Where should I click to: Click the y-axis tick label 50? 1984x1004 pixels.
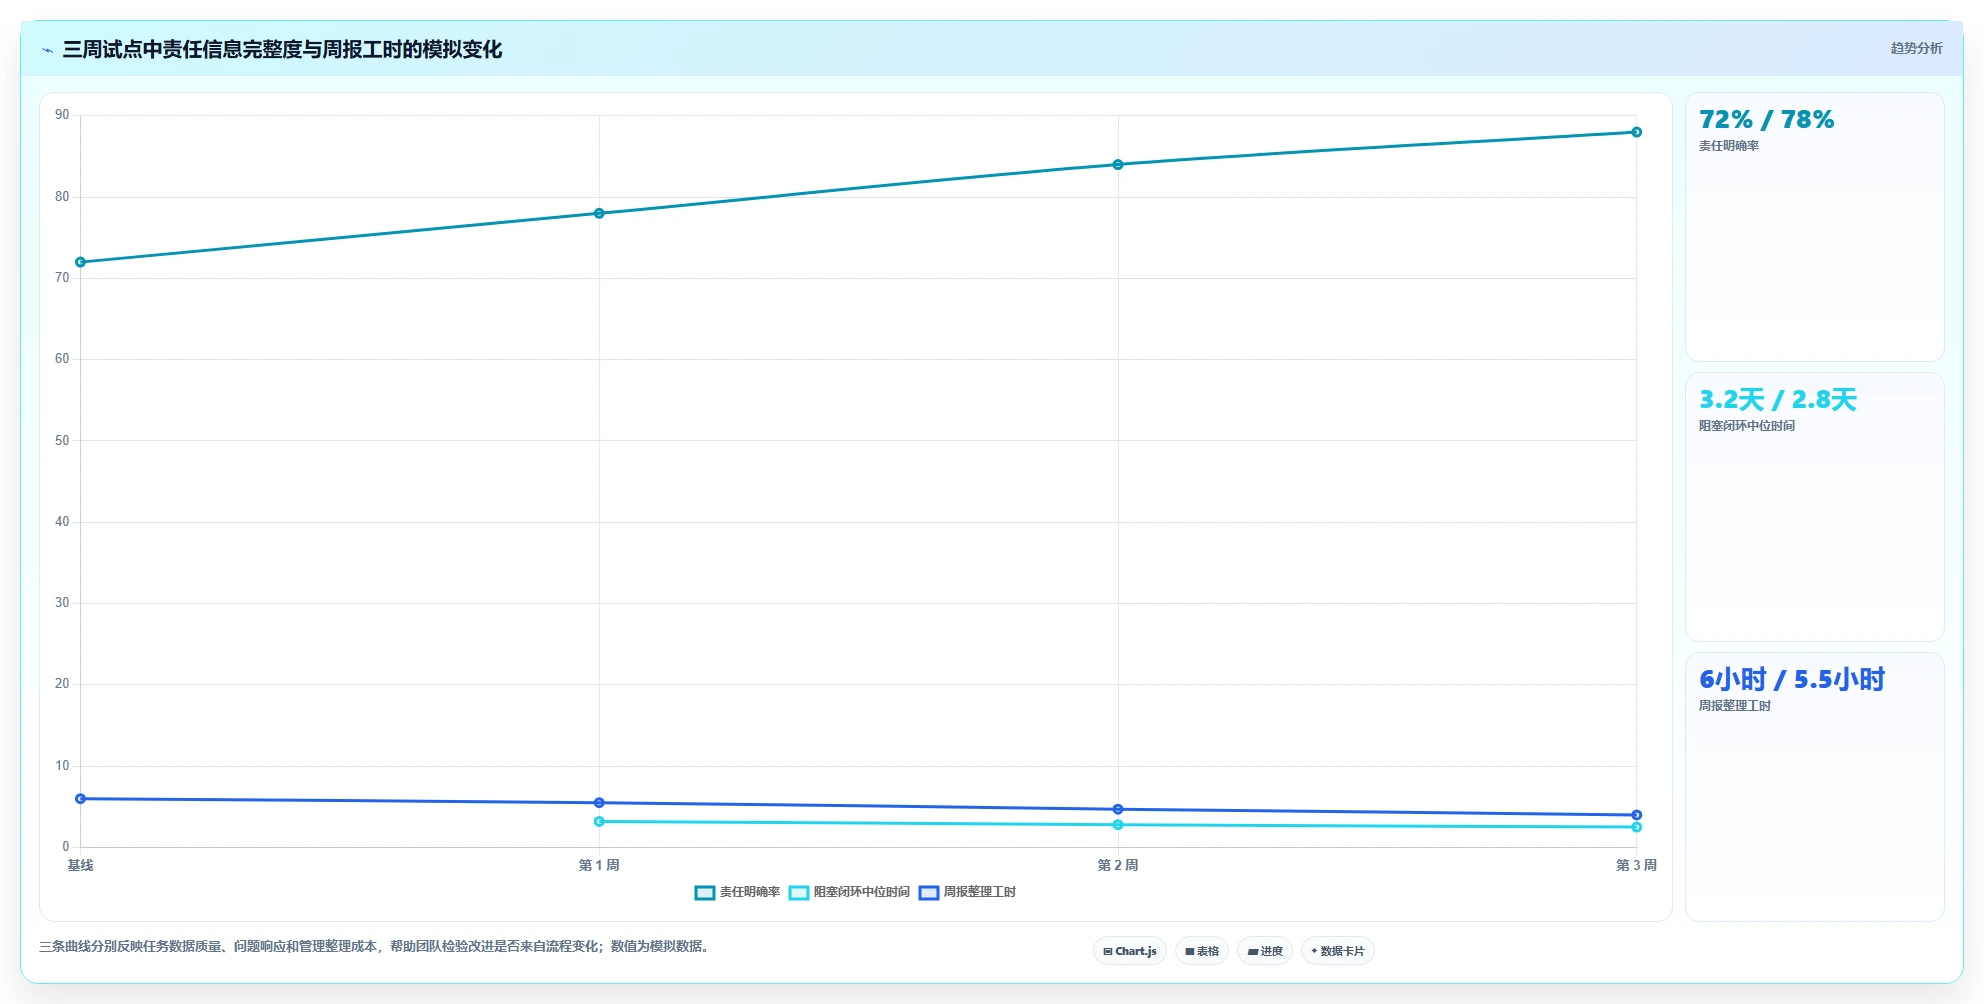62,441
